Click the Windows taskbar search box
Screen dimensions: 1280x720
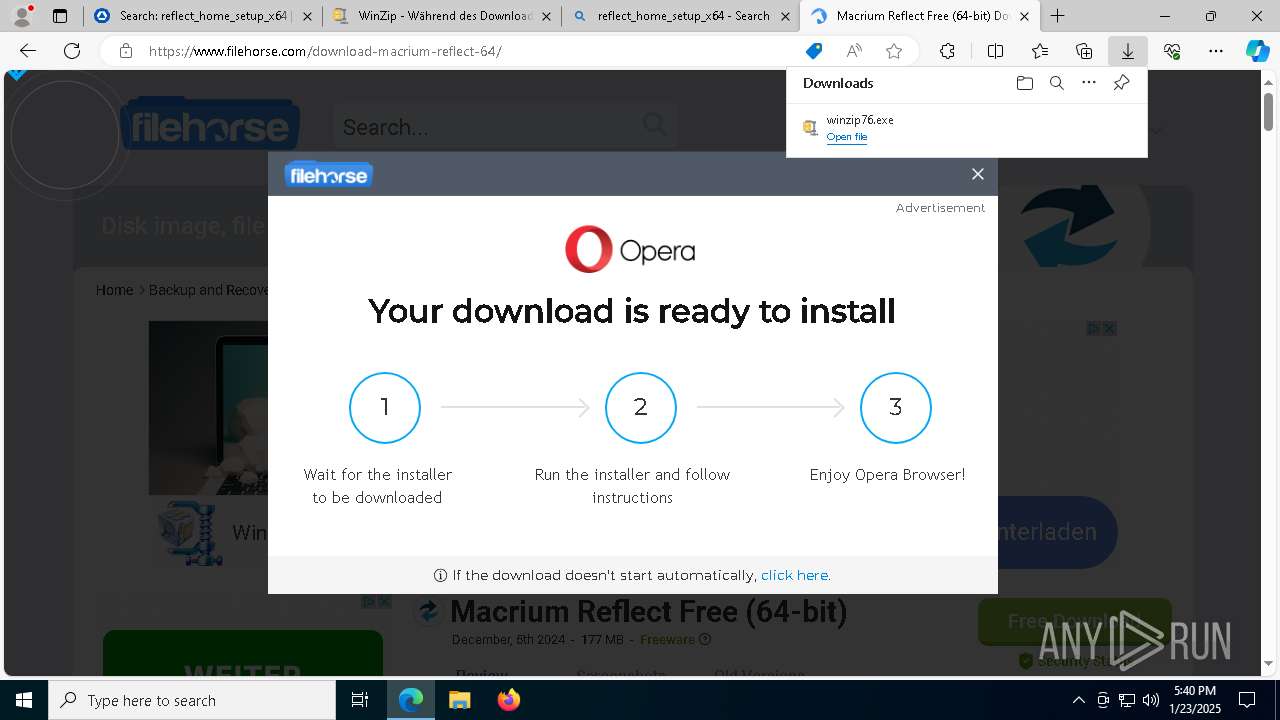[192, 700]
